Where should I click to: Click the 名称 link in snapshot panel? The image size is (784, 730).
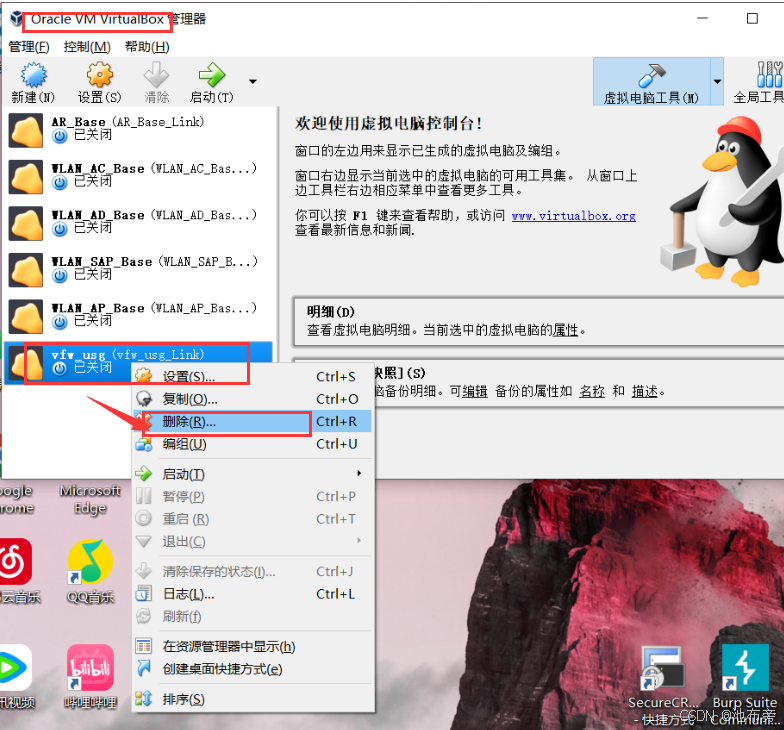coord(592,392)
